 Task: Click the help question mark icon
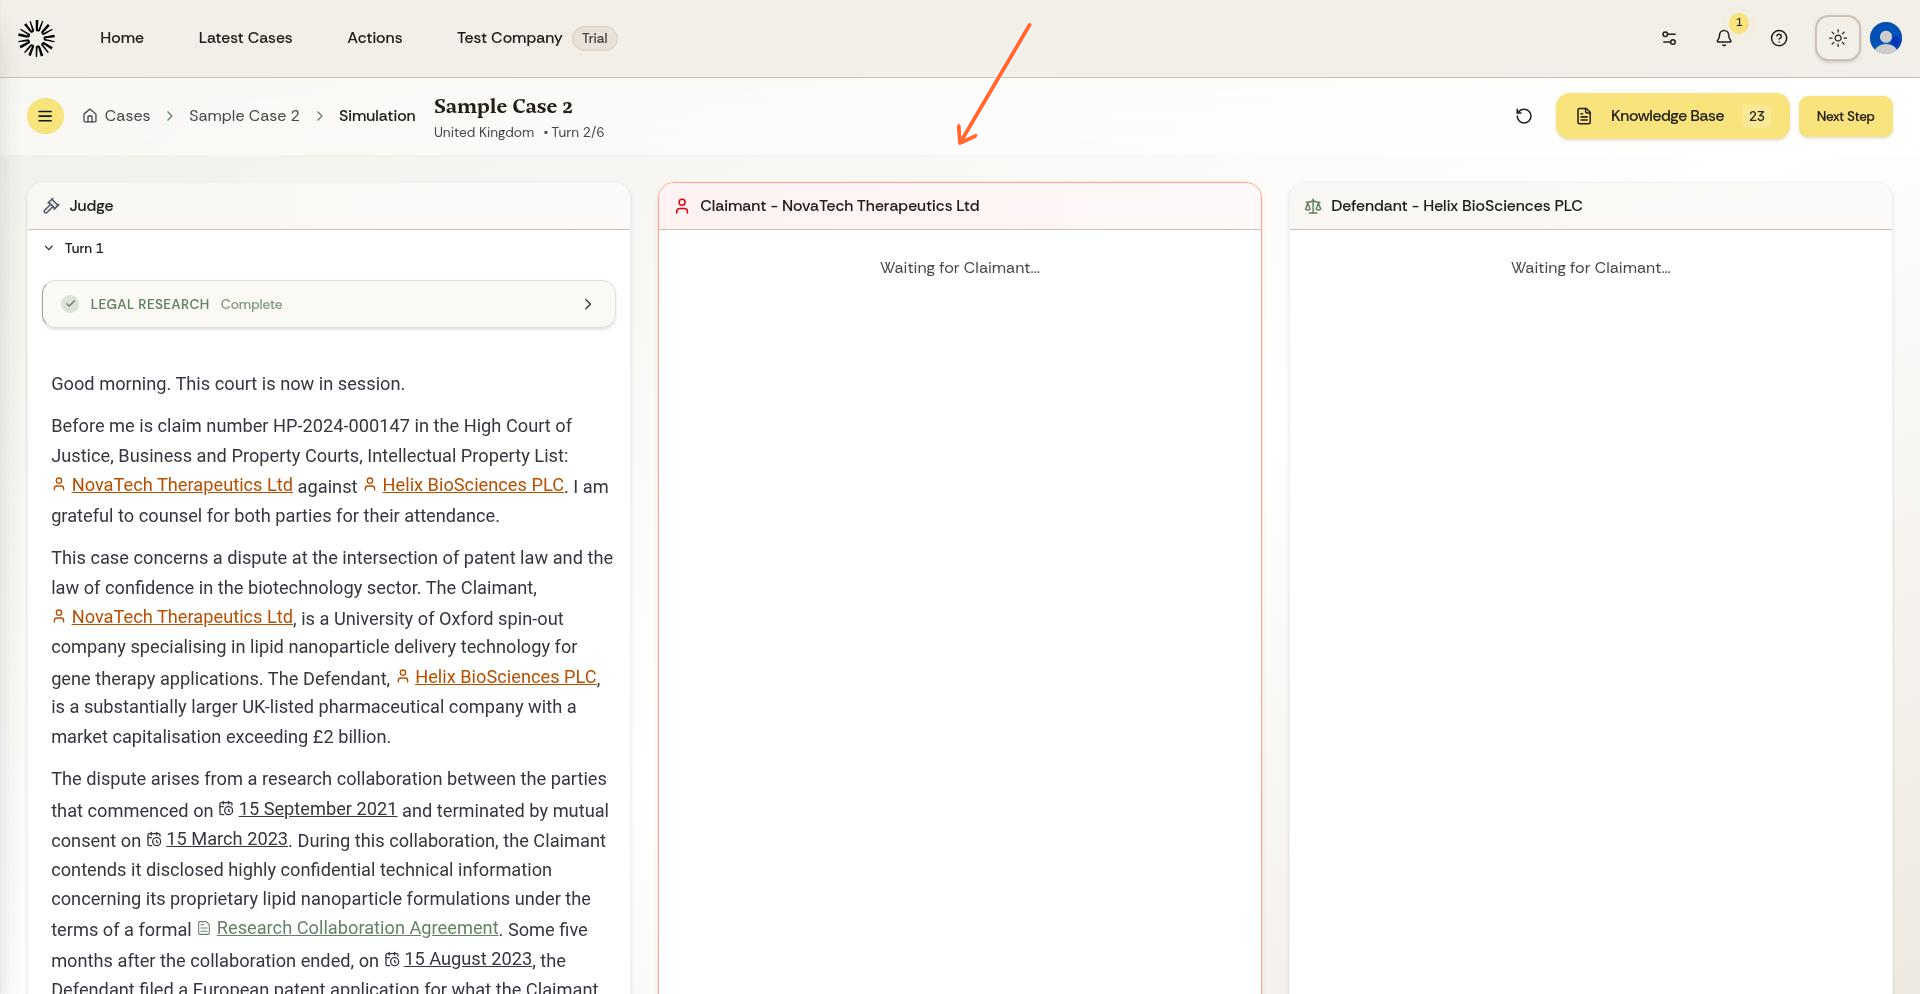pyautogui.click(x=1779, y=38)
